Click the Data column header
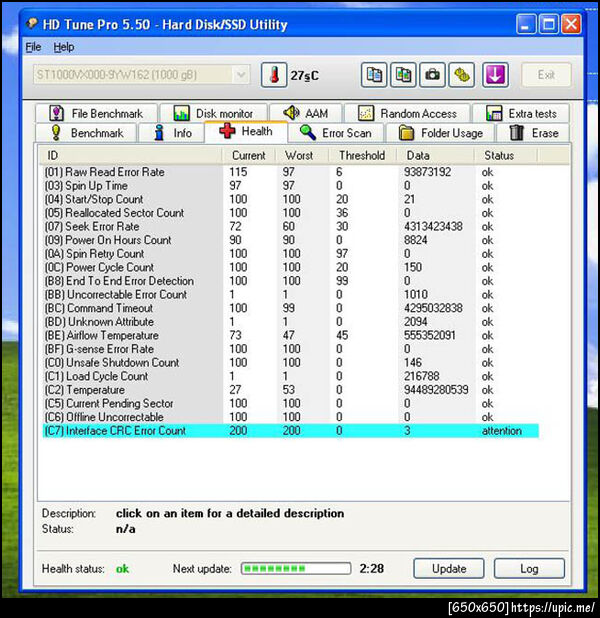This screenshot has height=618, width=600. click(435, 155)
